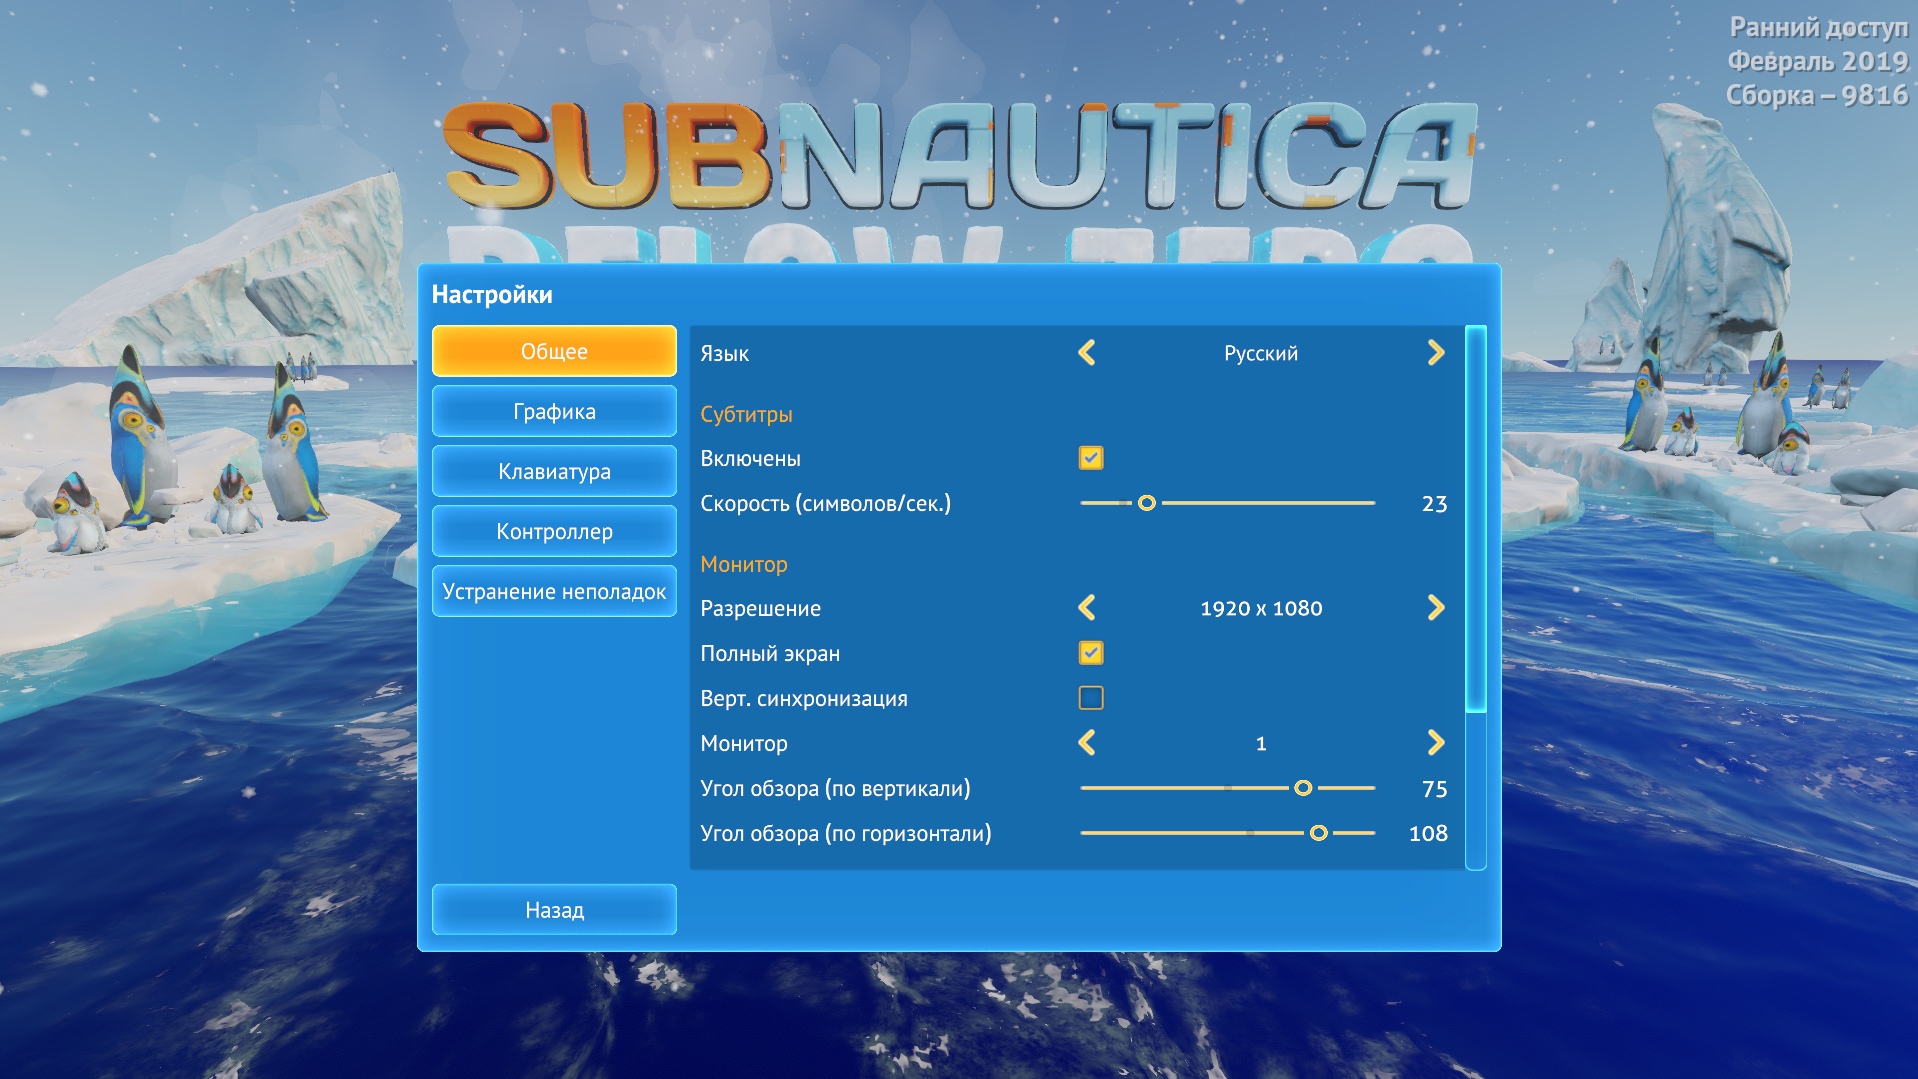
Task: Open Устранение неполадок section
Action: point(554,591)
